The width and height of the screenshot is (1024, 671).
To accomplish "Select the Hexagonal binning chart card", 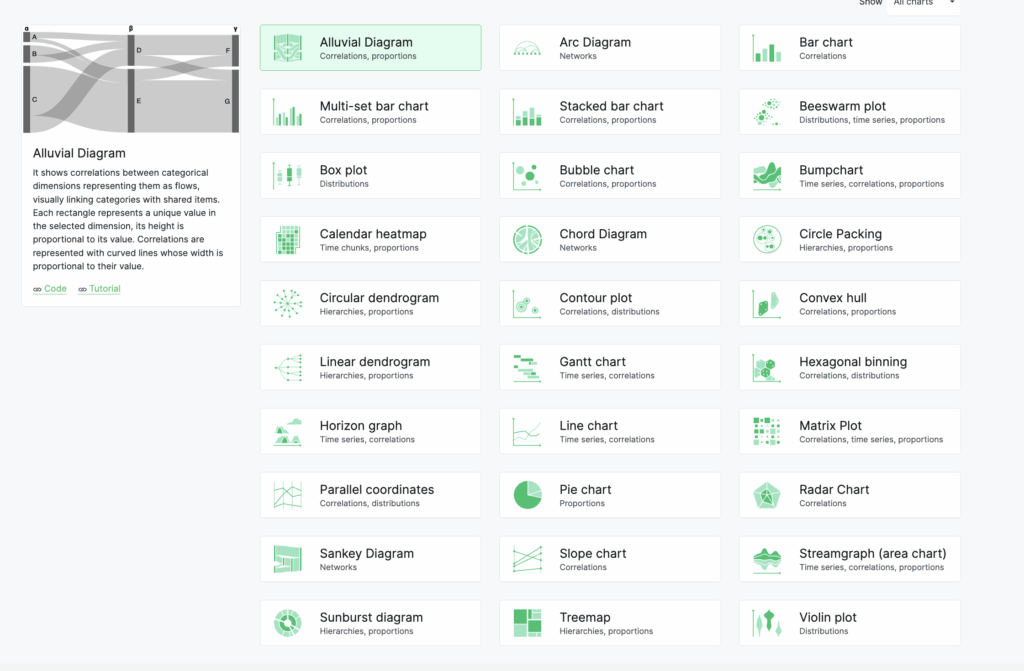I will click(x=850, y=368).
